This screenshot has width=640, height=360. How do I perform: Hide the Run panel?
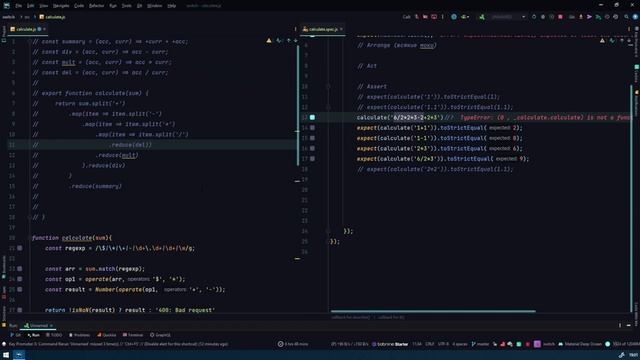[x=629, y=325]
